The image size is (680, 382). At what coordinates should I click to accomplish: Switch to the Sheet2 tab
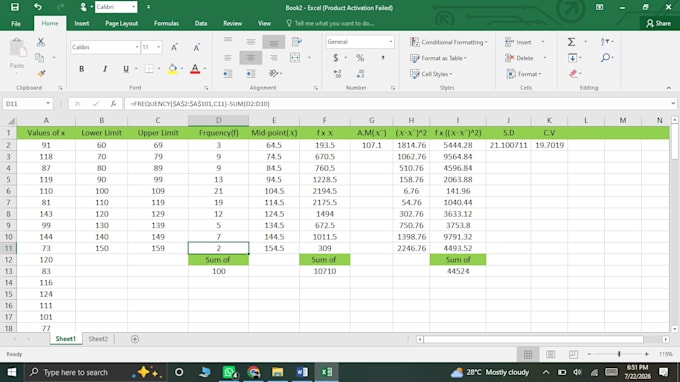tap(98, 339)
